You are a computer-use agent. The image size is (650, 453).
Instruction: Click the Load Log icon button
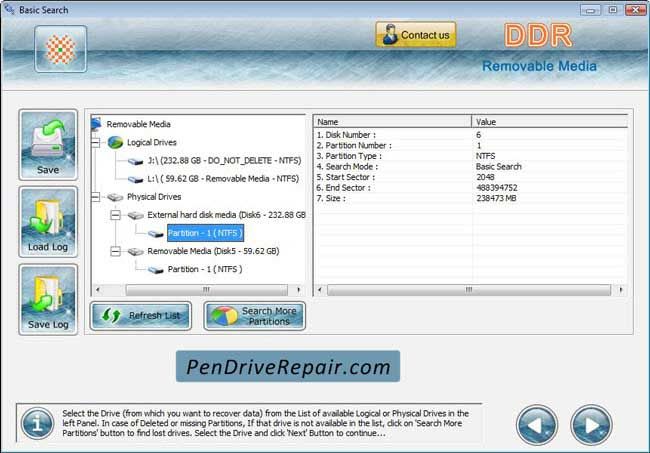point(48,222)
